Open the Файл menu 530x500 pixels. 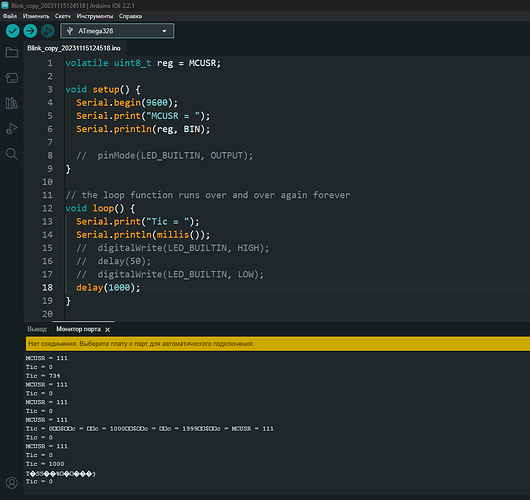pyautogui.click(x=10, y=16)
